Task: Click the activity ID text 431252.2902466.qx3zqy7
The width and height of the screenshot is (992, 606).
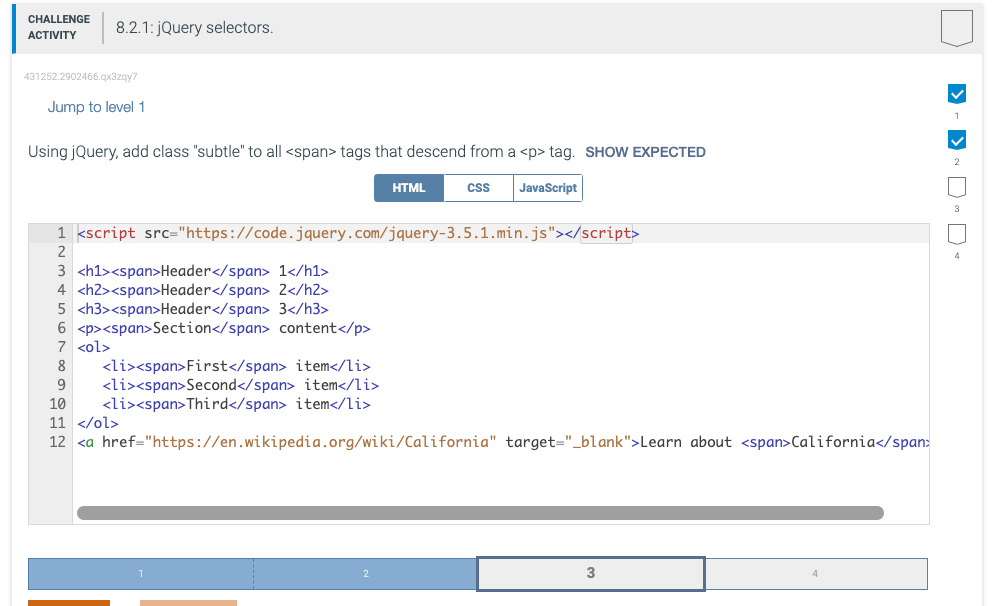Action: [x=81, y=77]
